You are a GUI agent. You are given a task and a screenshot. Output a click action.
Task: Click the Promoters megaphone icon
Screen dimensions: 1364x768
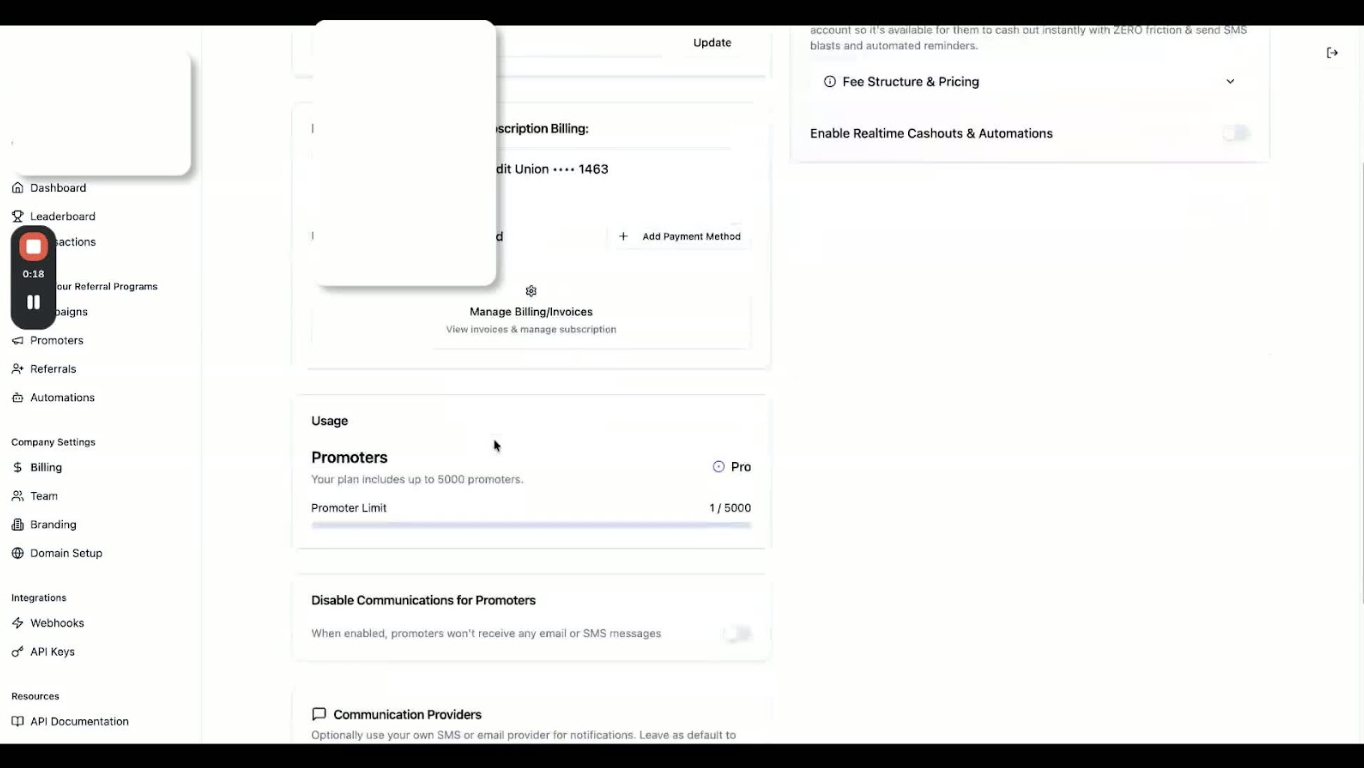pos(17,340)
